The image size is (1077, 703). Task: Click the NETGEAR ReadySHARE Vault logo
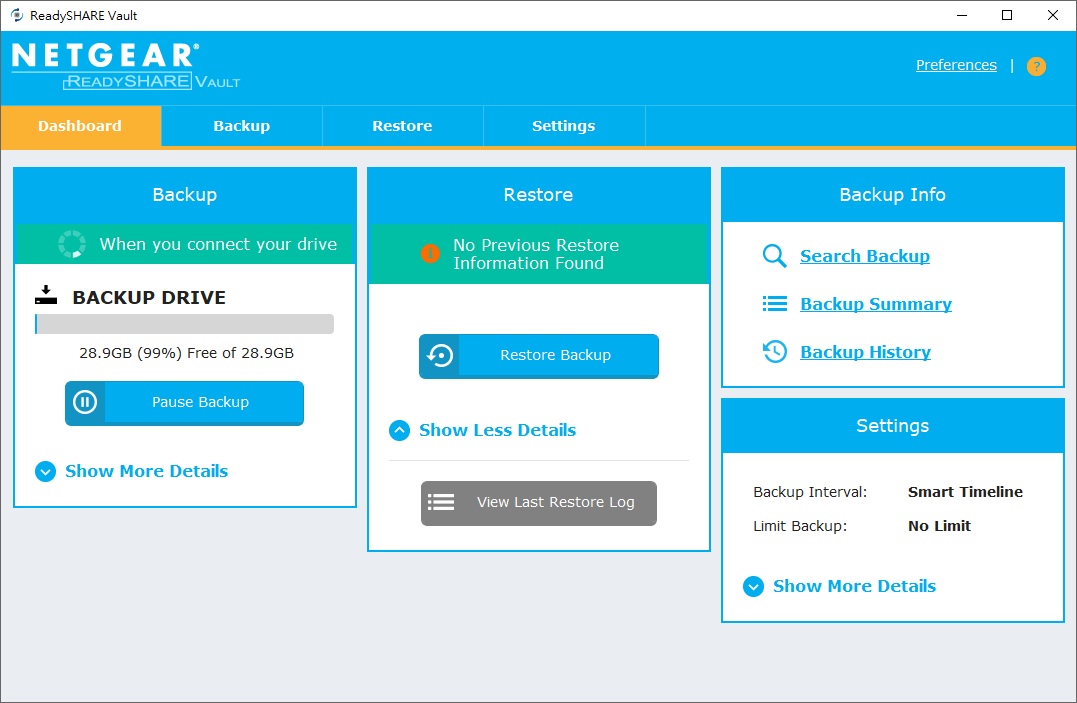pos(126,66)
